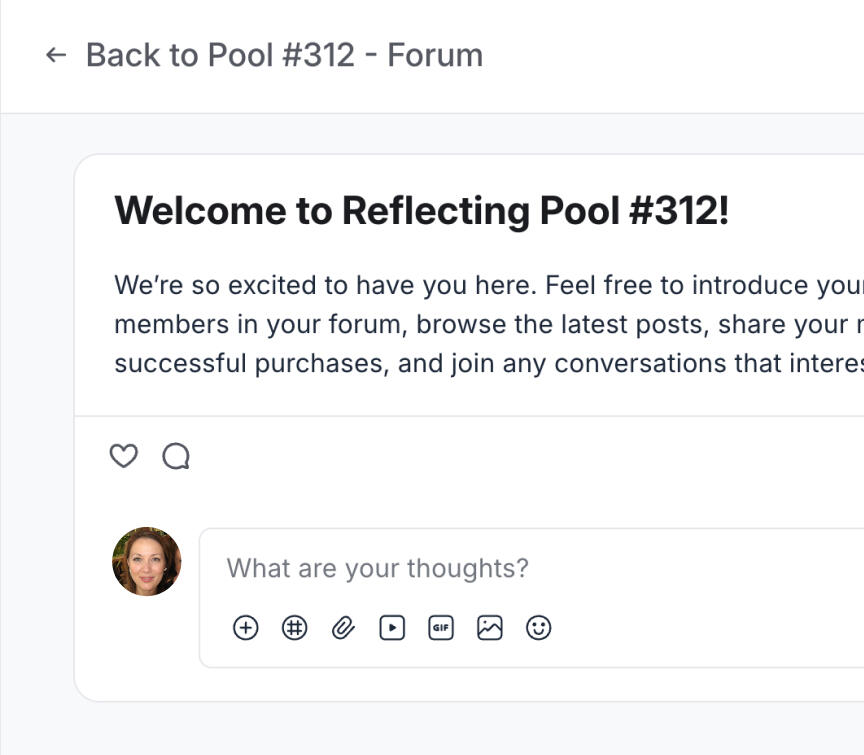Open comments via the speech bubble icon
The width and height of the screenshot is (864, 755).
click(176, 456)
